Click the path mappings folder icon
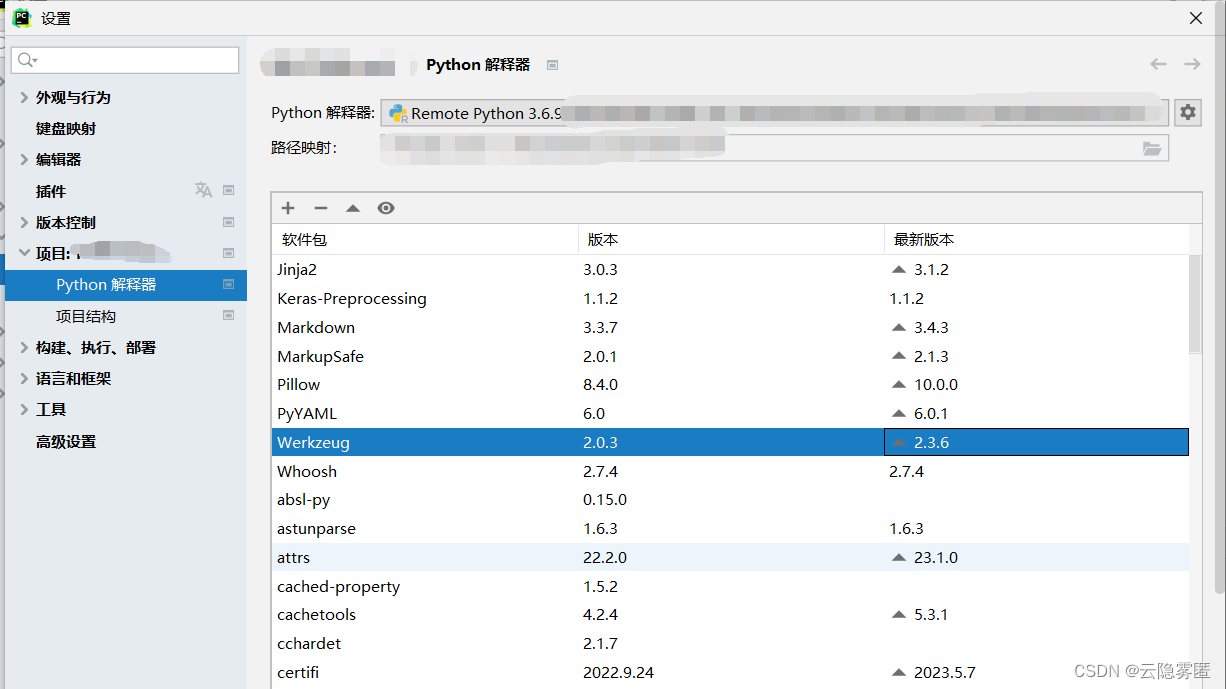Viewport: 1226px width, 689px height. tap(1152, 148)
